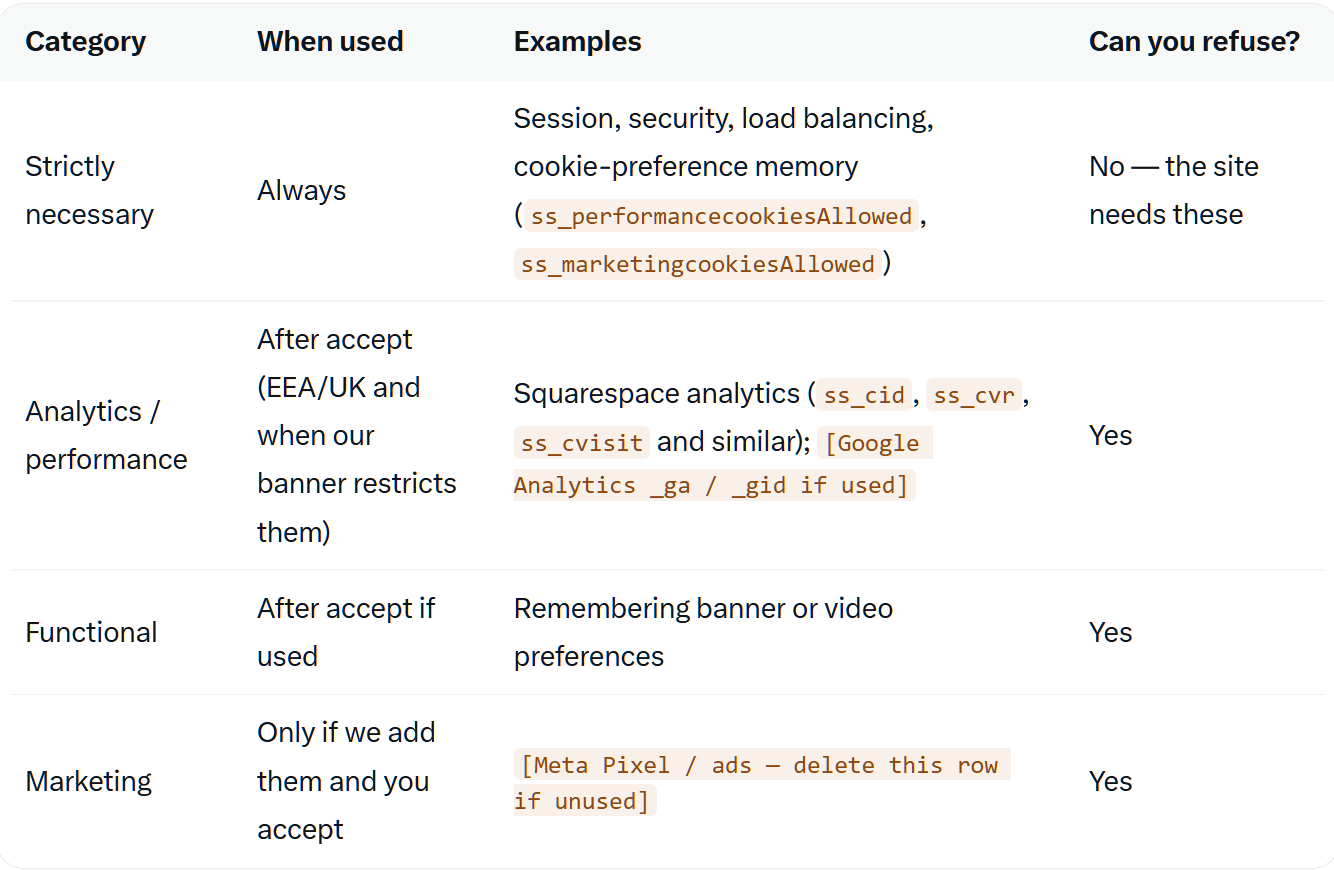Click the Strictly necessary category cell
The width and height of the screenshot is (1334, 870).
pyautogui.click(x=89, y=190)
